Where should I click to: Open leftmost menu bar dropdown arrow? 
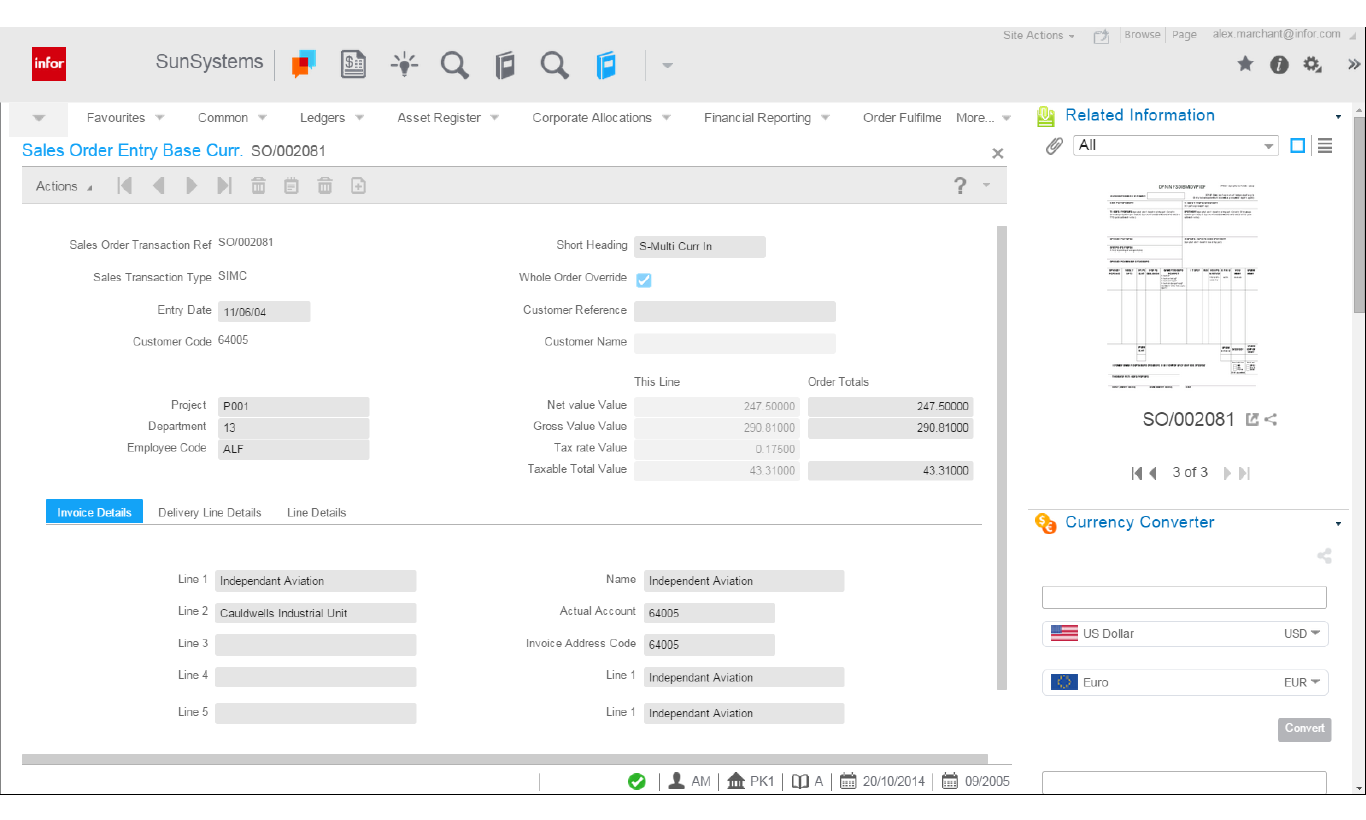click(x=39, y=118)
